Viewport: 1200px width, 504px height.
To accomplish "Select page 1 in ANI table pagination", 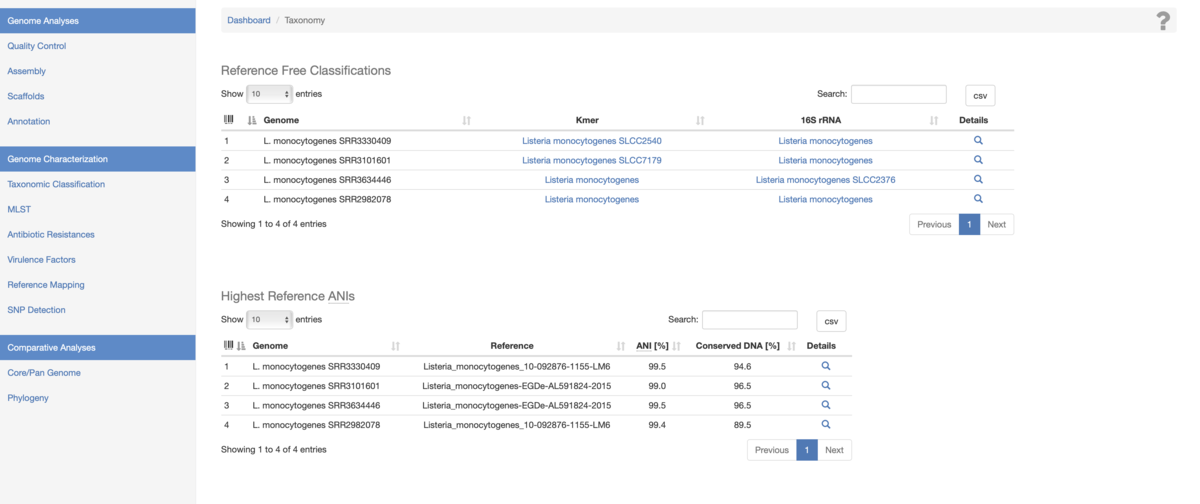I will pos(807,450).
